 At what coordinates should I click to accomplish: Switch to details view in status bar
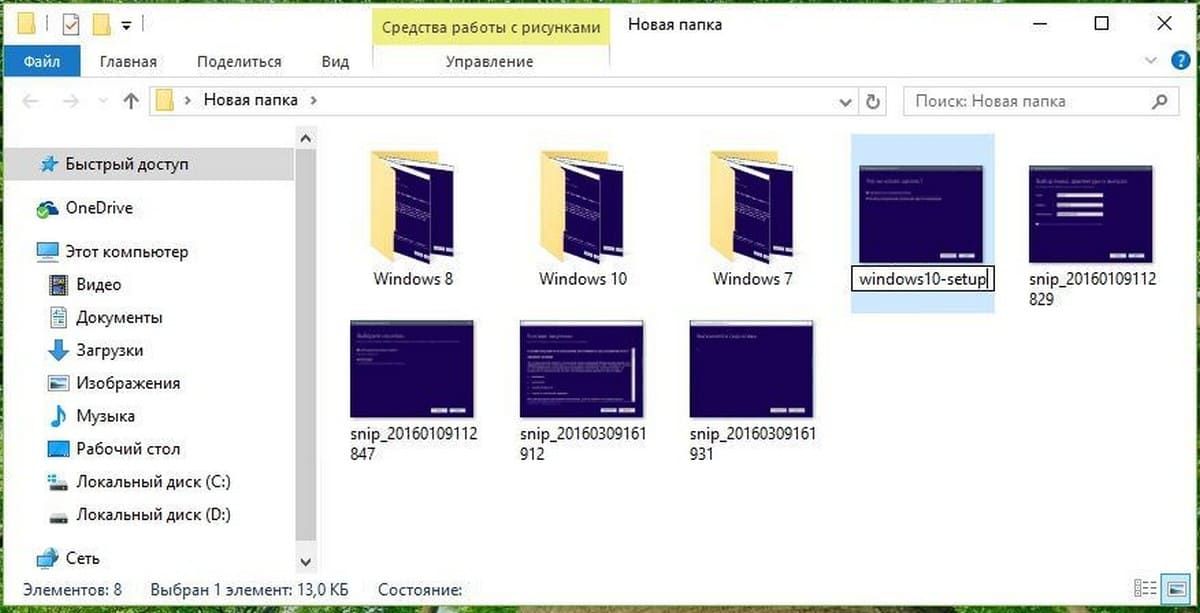(1146, 590)
